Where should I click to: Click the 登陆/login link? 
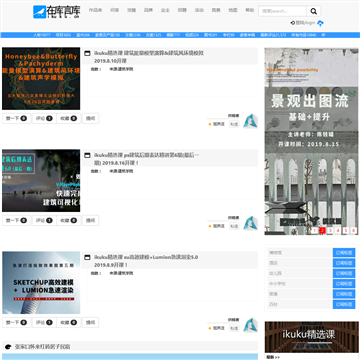pyautogui.click(x=305, y=23)
